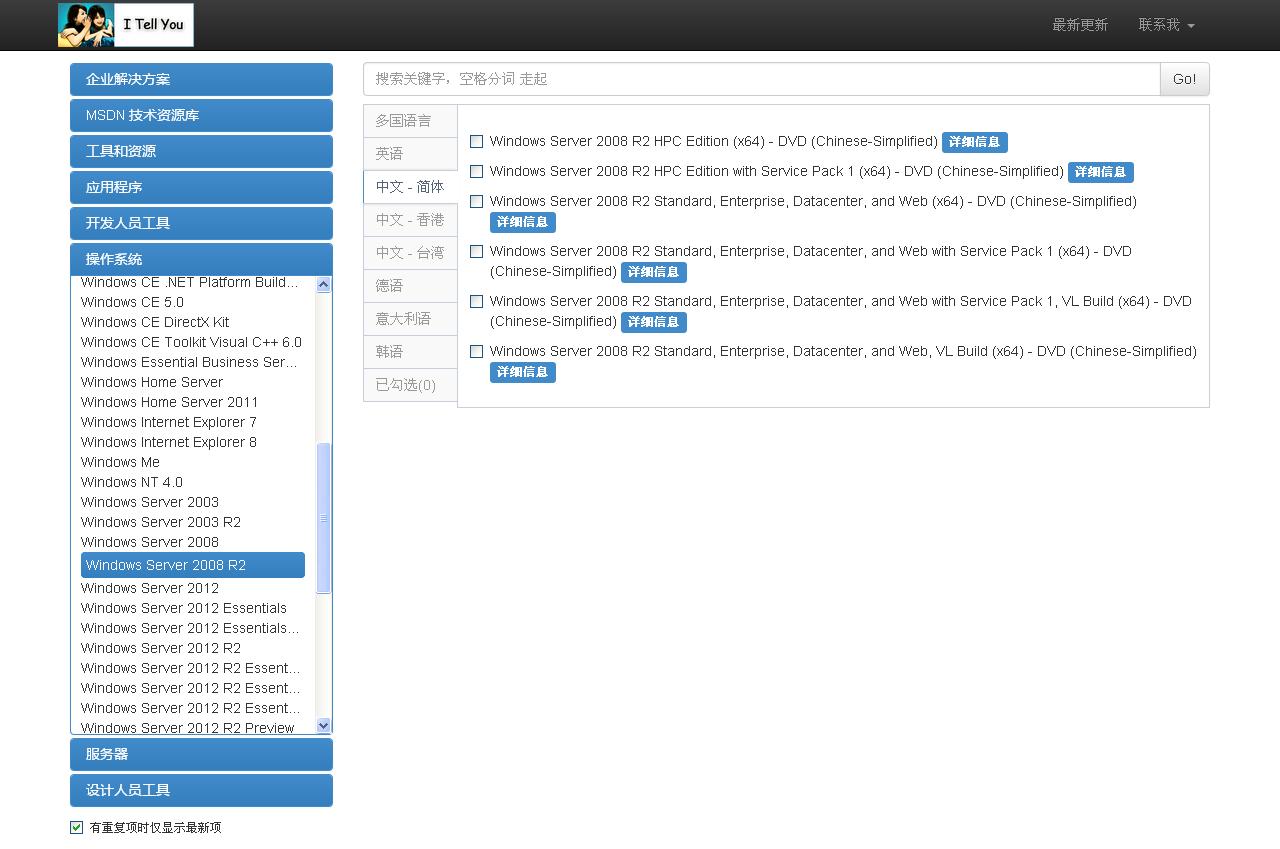This screenshot has height=849, width=1280.
Task: Click the I Tell You site logo
Action: (x=126, y=25)
